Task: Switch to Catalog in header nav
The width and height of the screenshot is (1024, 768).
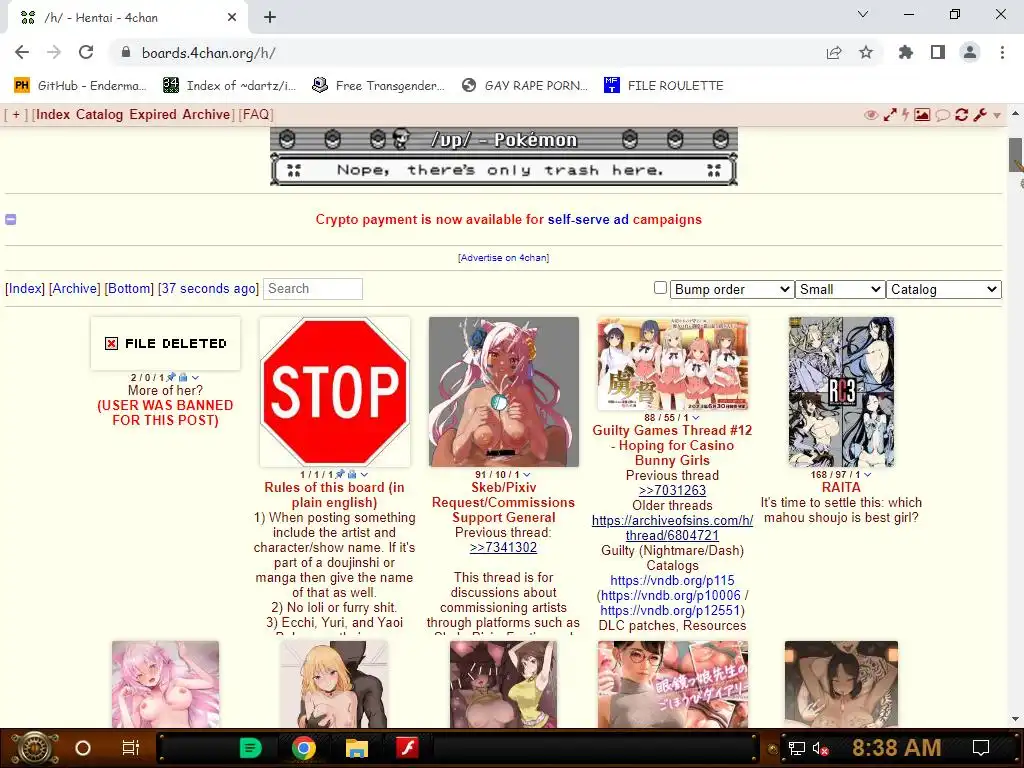Action: pos(99,115)
